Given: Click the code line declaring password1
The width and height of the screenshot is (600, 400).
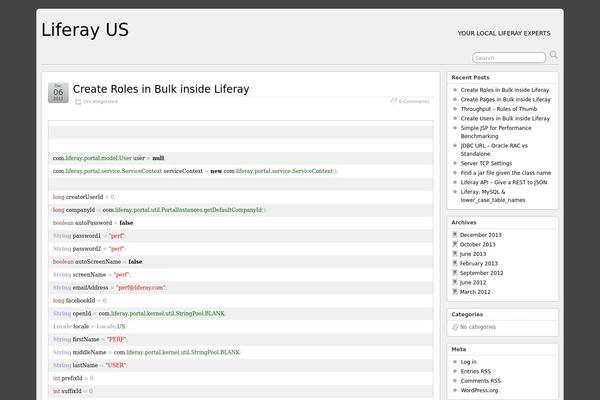Looking at the screenshot, I should (241, 236).
